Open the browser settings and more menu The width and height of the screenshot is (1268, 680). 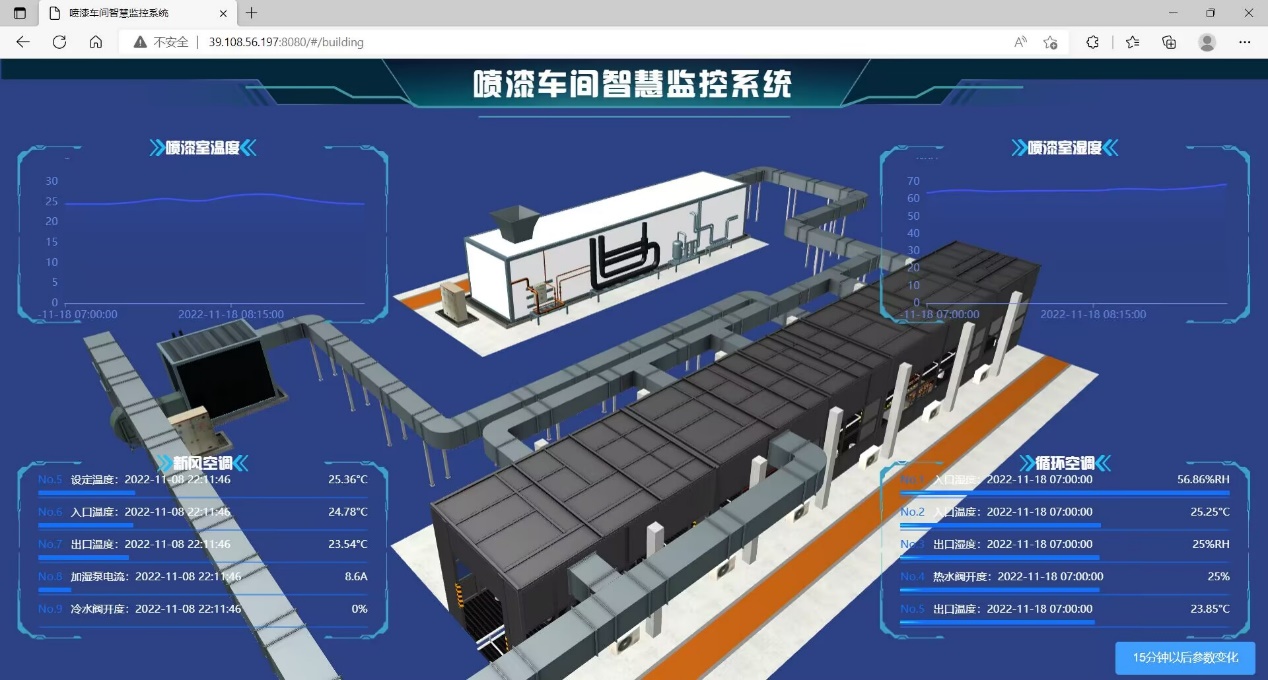[x=1245, y=42]
